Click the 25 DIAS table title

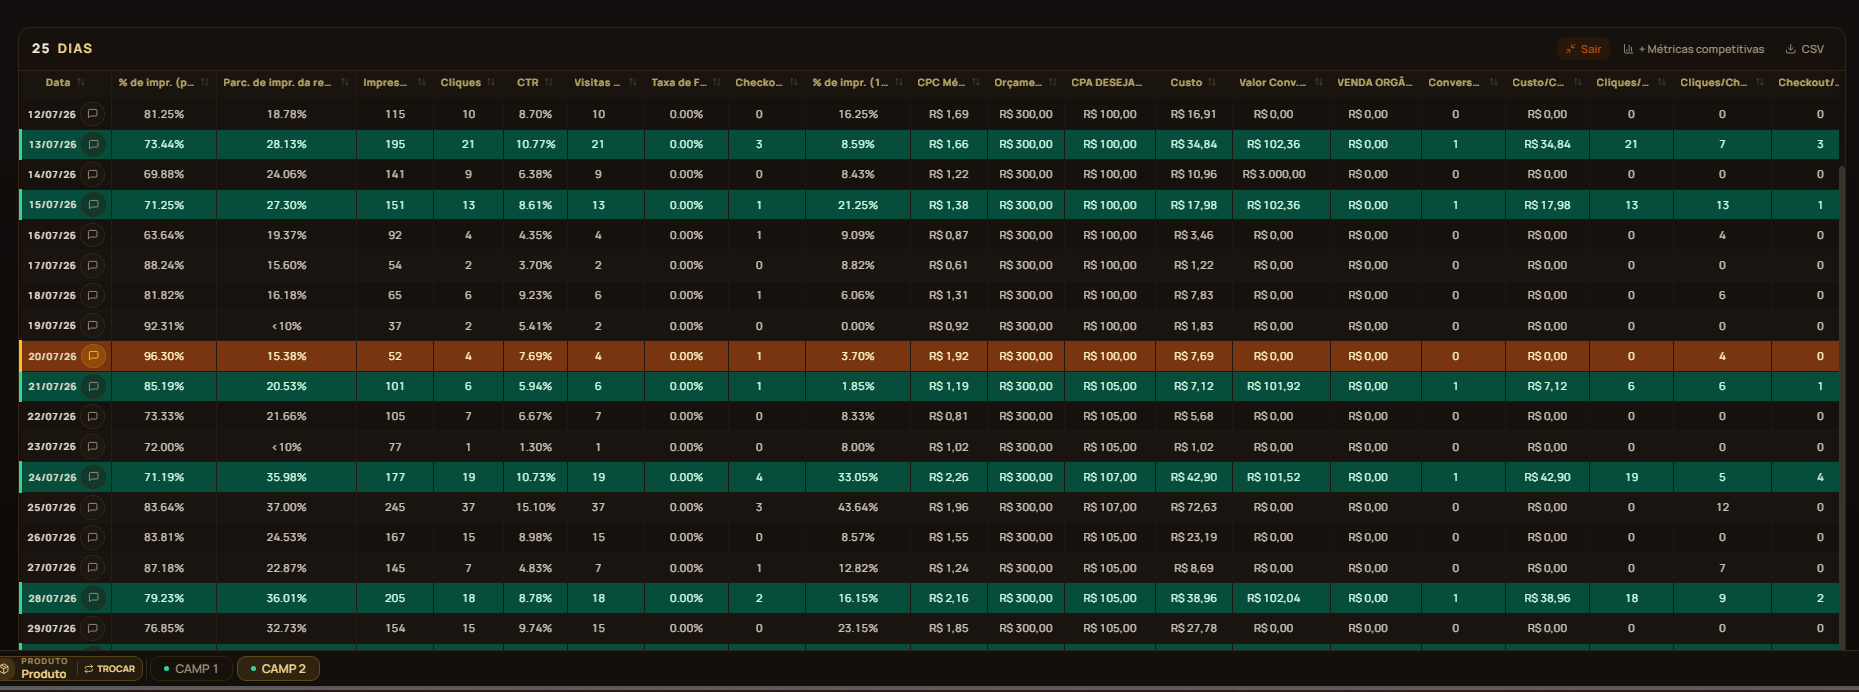coord(62,48)
